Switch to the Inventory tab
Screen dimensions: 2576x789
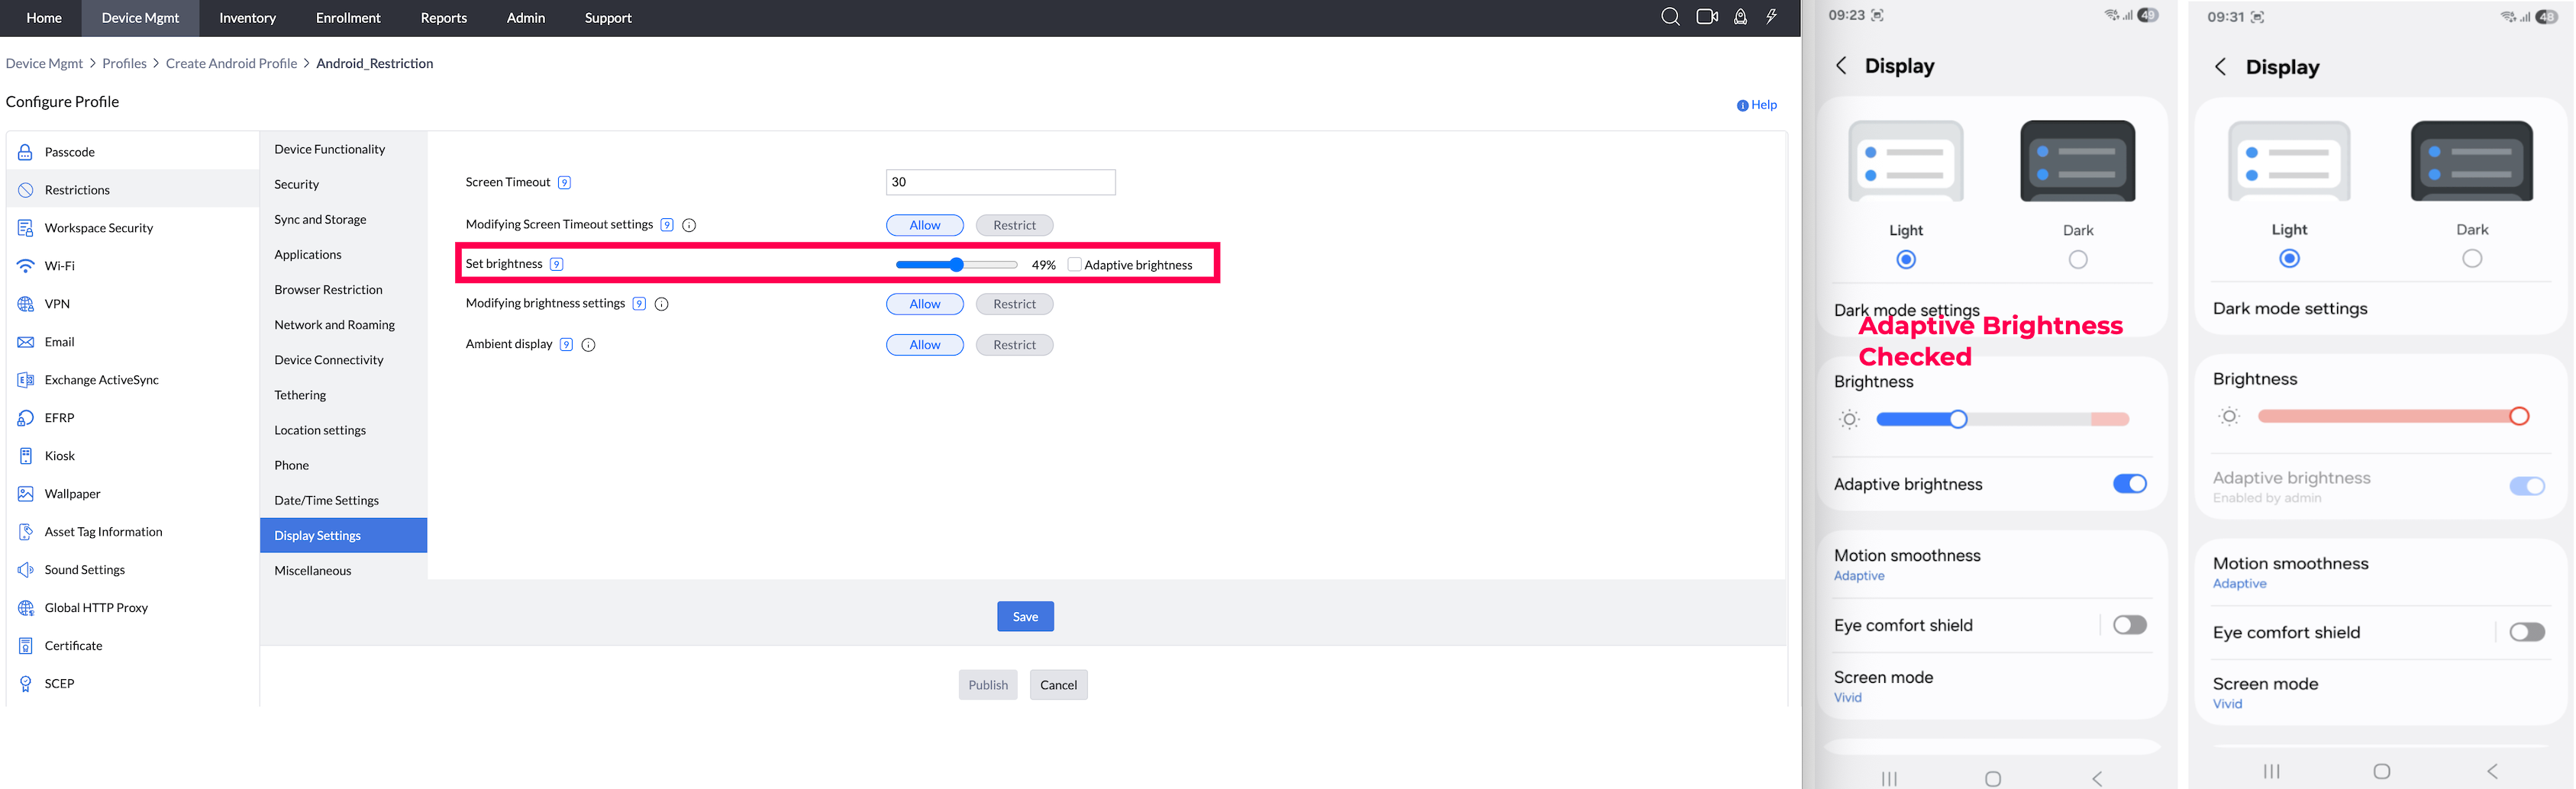247,18
